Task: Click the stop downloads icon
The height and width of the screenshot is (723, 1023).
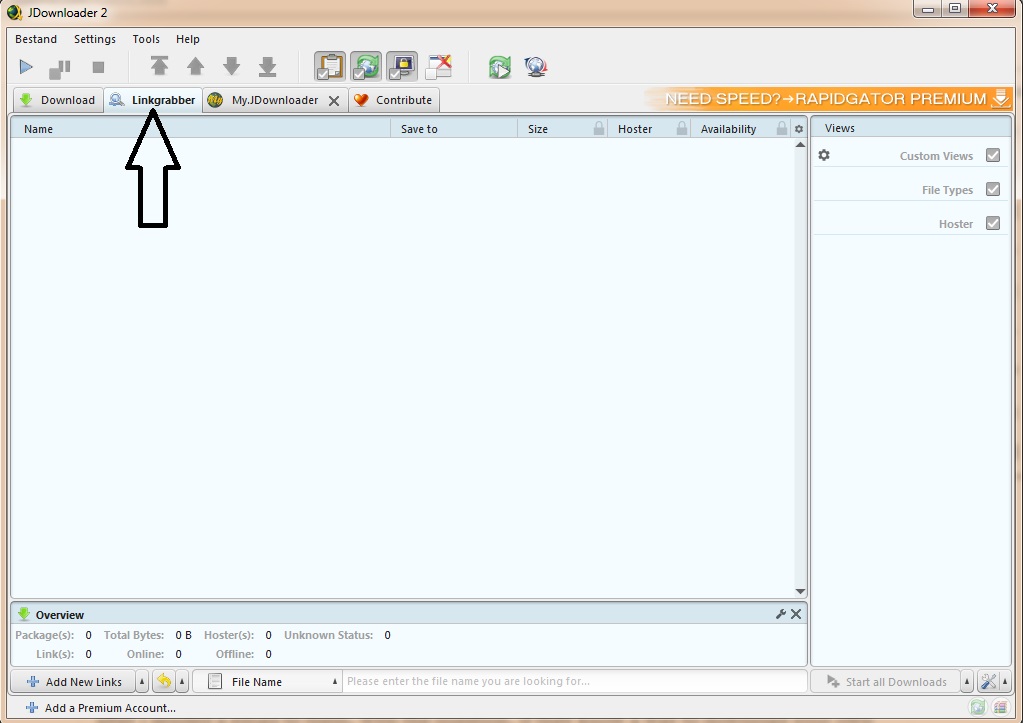Action: click(x=99, y=67)
